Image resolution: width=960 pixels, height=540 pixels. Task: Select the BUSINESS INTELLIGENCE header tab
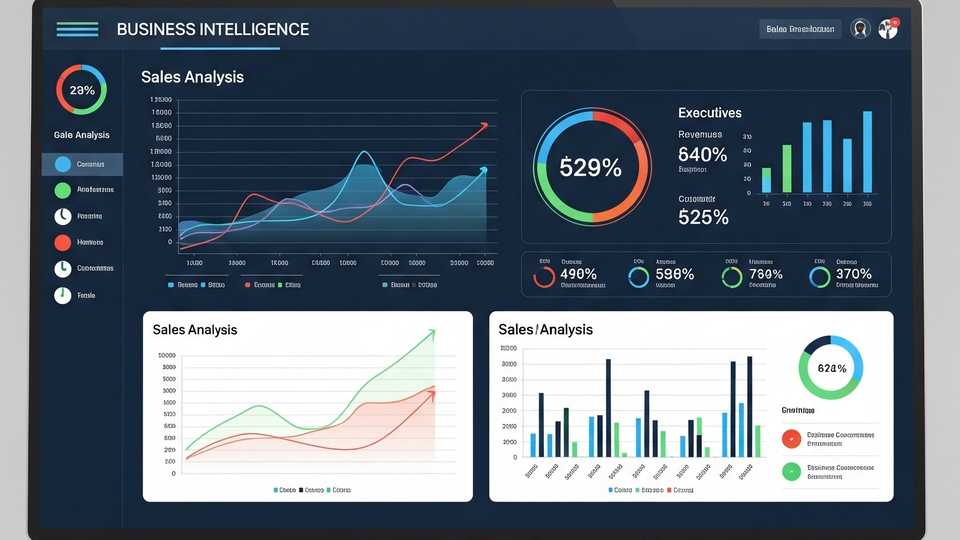coord(212,30)
